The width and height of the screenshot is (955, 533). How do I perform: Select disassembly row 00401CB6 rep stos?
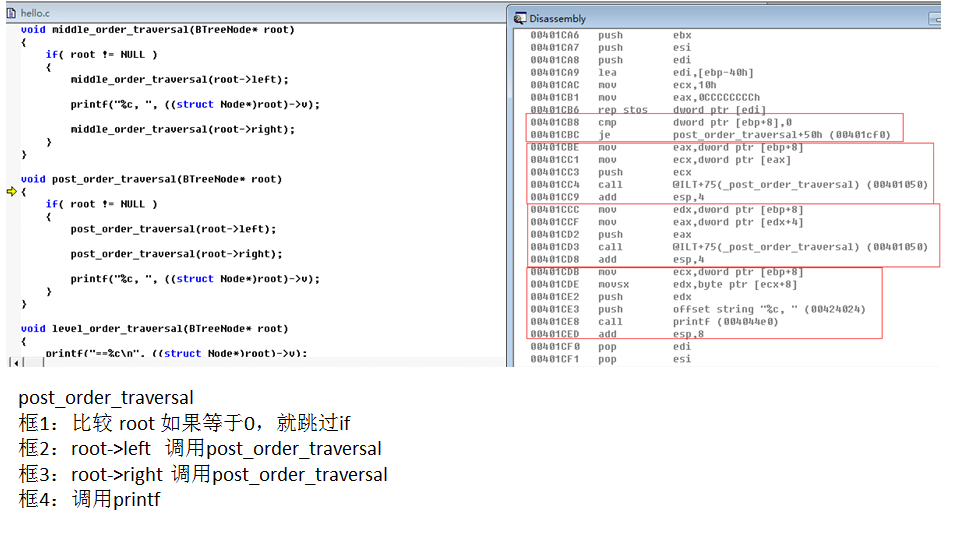[648, 110]
